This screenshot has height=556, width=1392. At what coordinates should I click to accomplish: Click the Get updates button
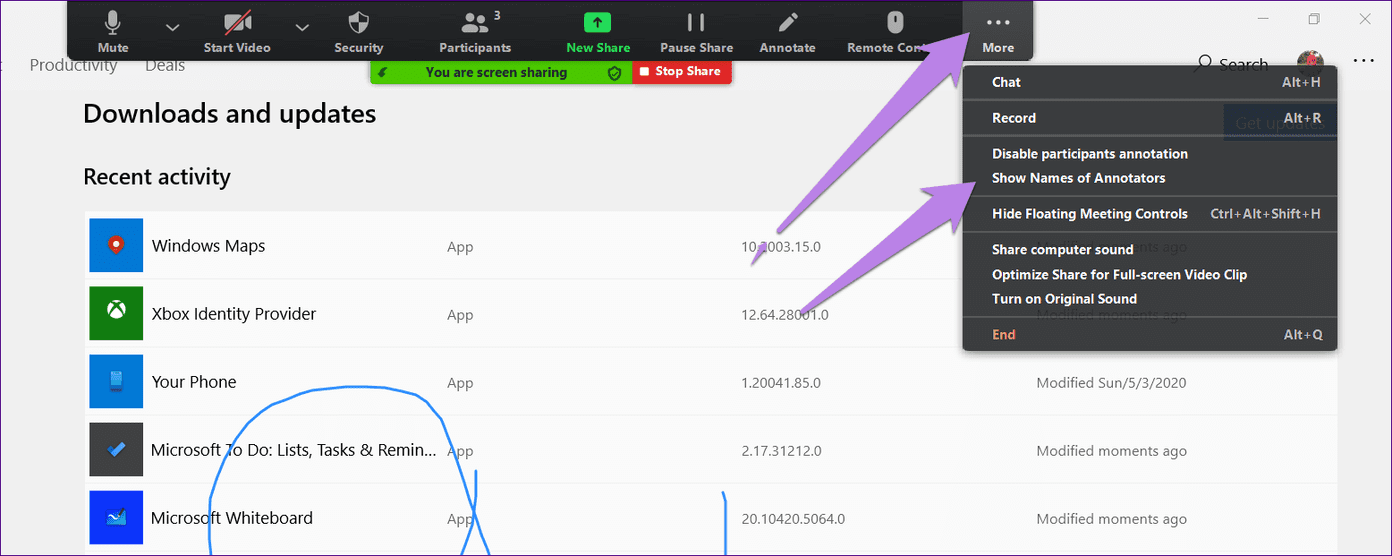click(1281, 122)
